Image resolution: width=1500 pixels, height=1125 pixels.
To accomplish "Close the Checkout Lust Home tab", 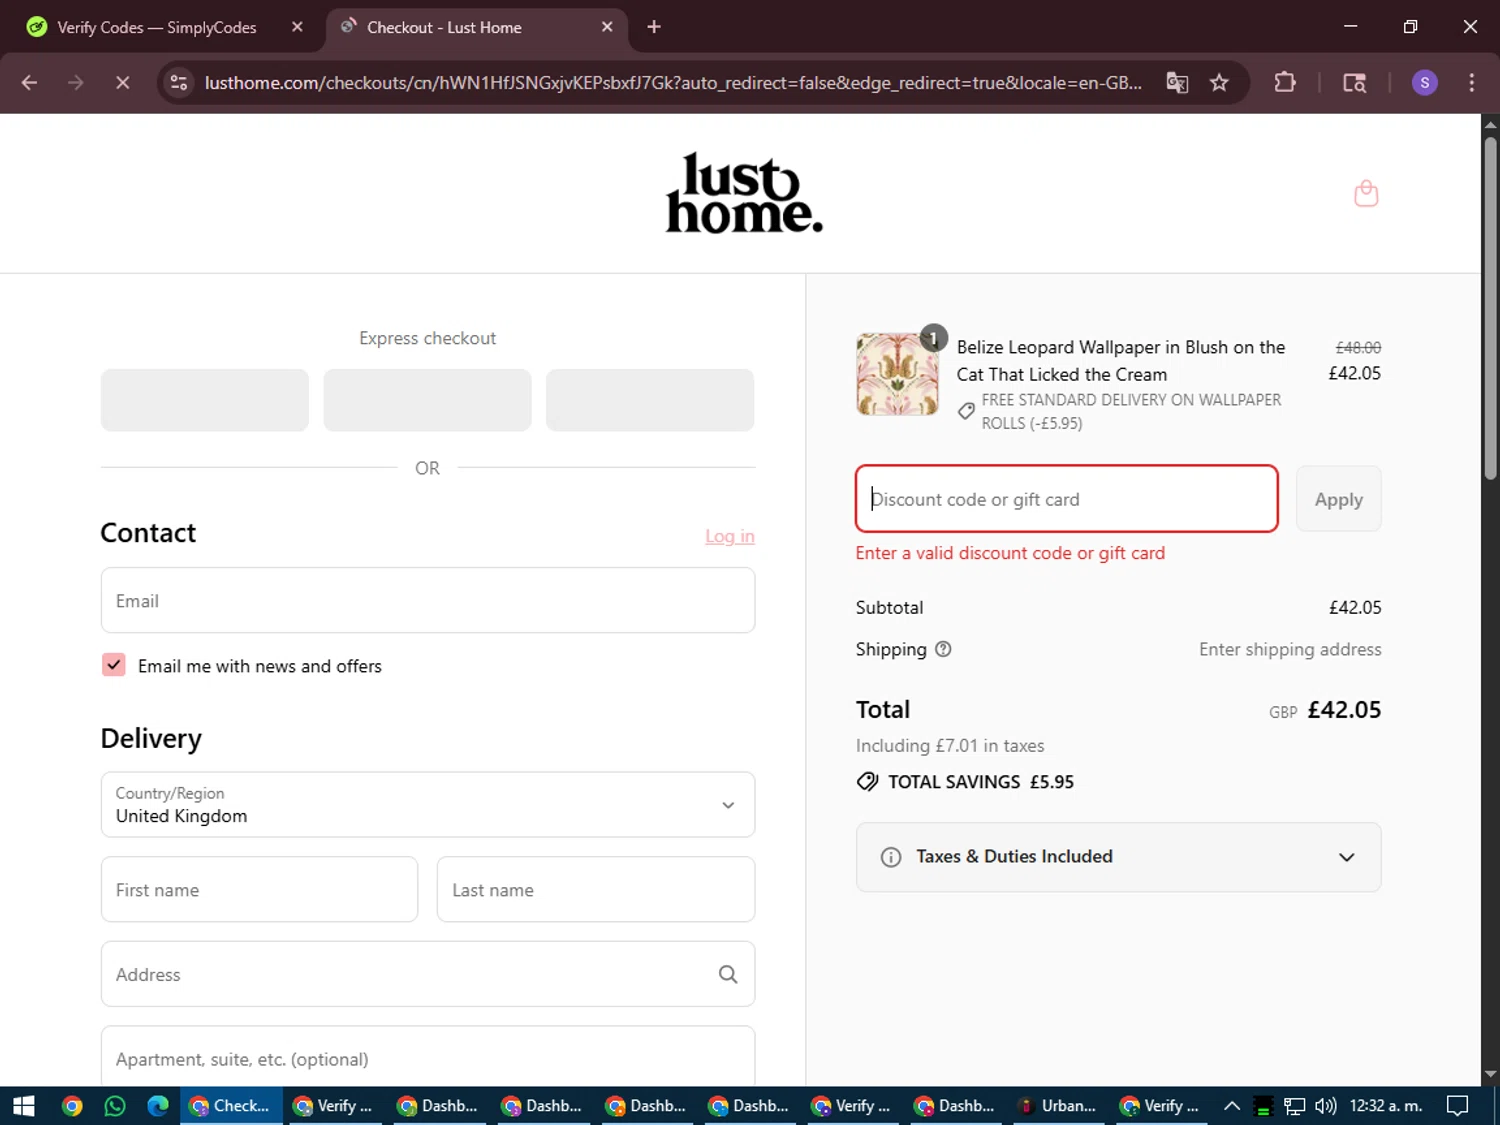I will tap(607, 27).
